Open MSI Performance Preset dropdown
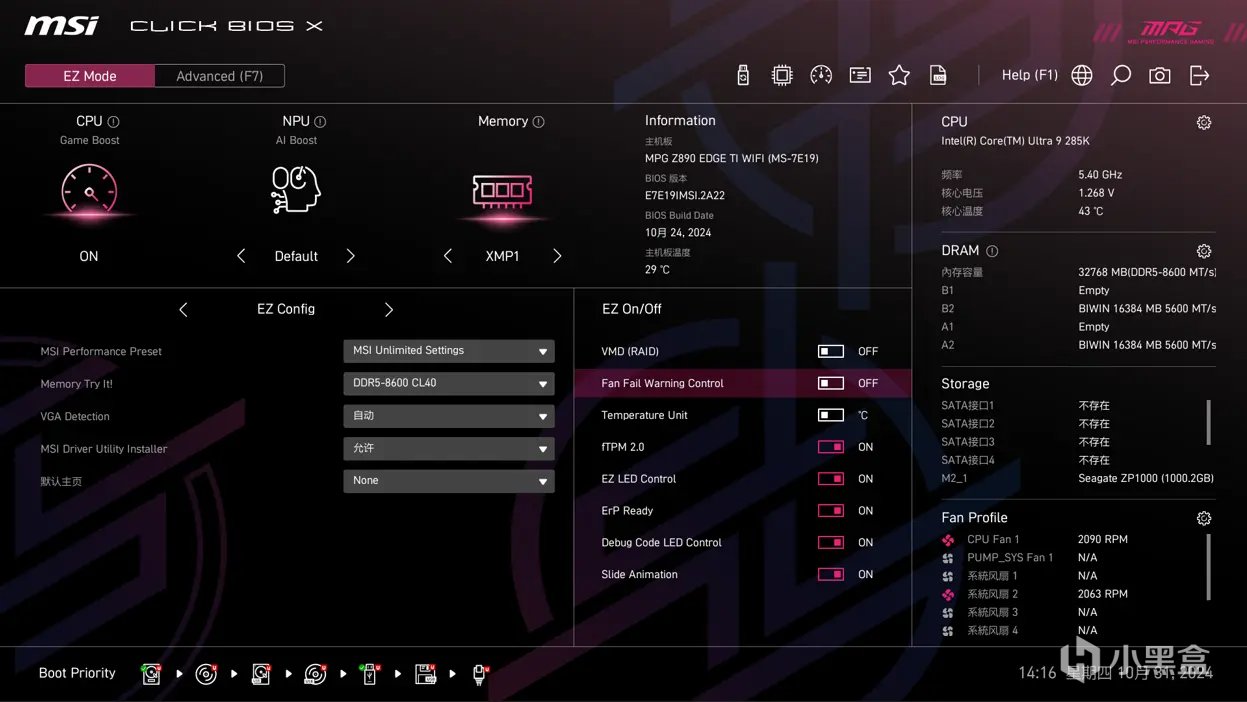The image size is (1247, 702). point(449,351)
